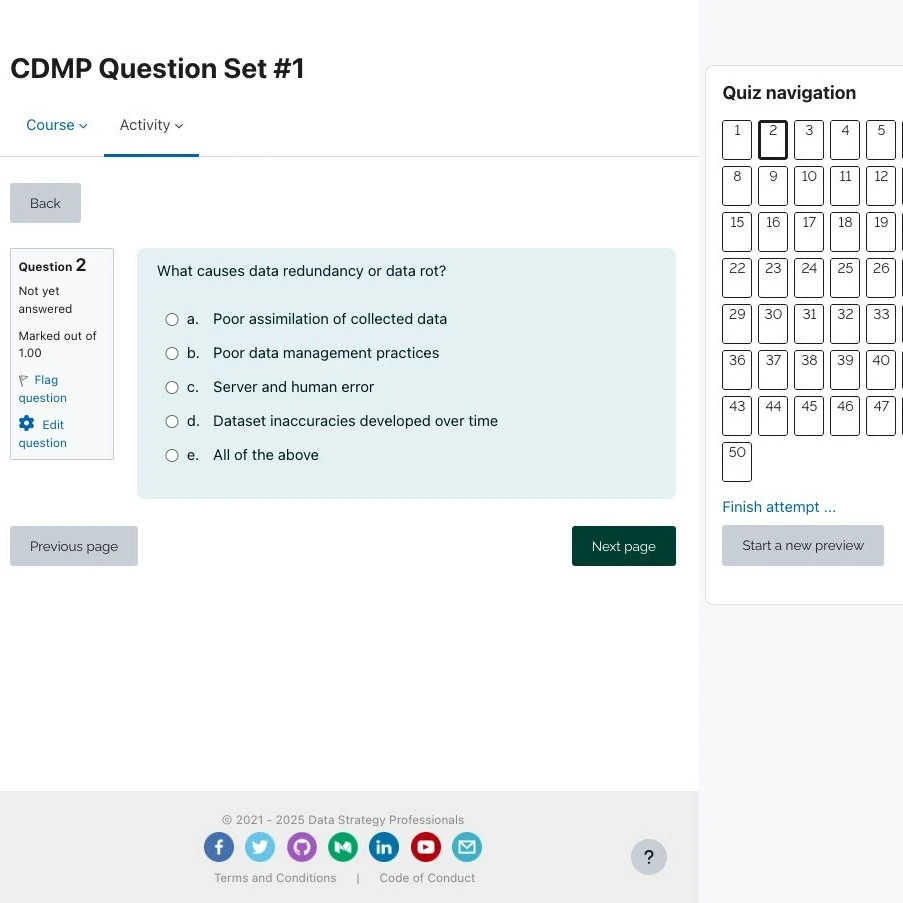Screen dimensions: 903x903
Task: Open the Facebook social icon
Action: tap(219, 847)
